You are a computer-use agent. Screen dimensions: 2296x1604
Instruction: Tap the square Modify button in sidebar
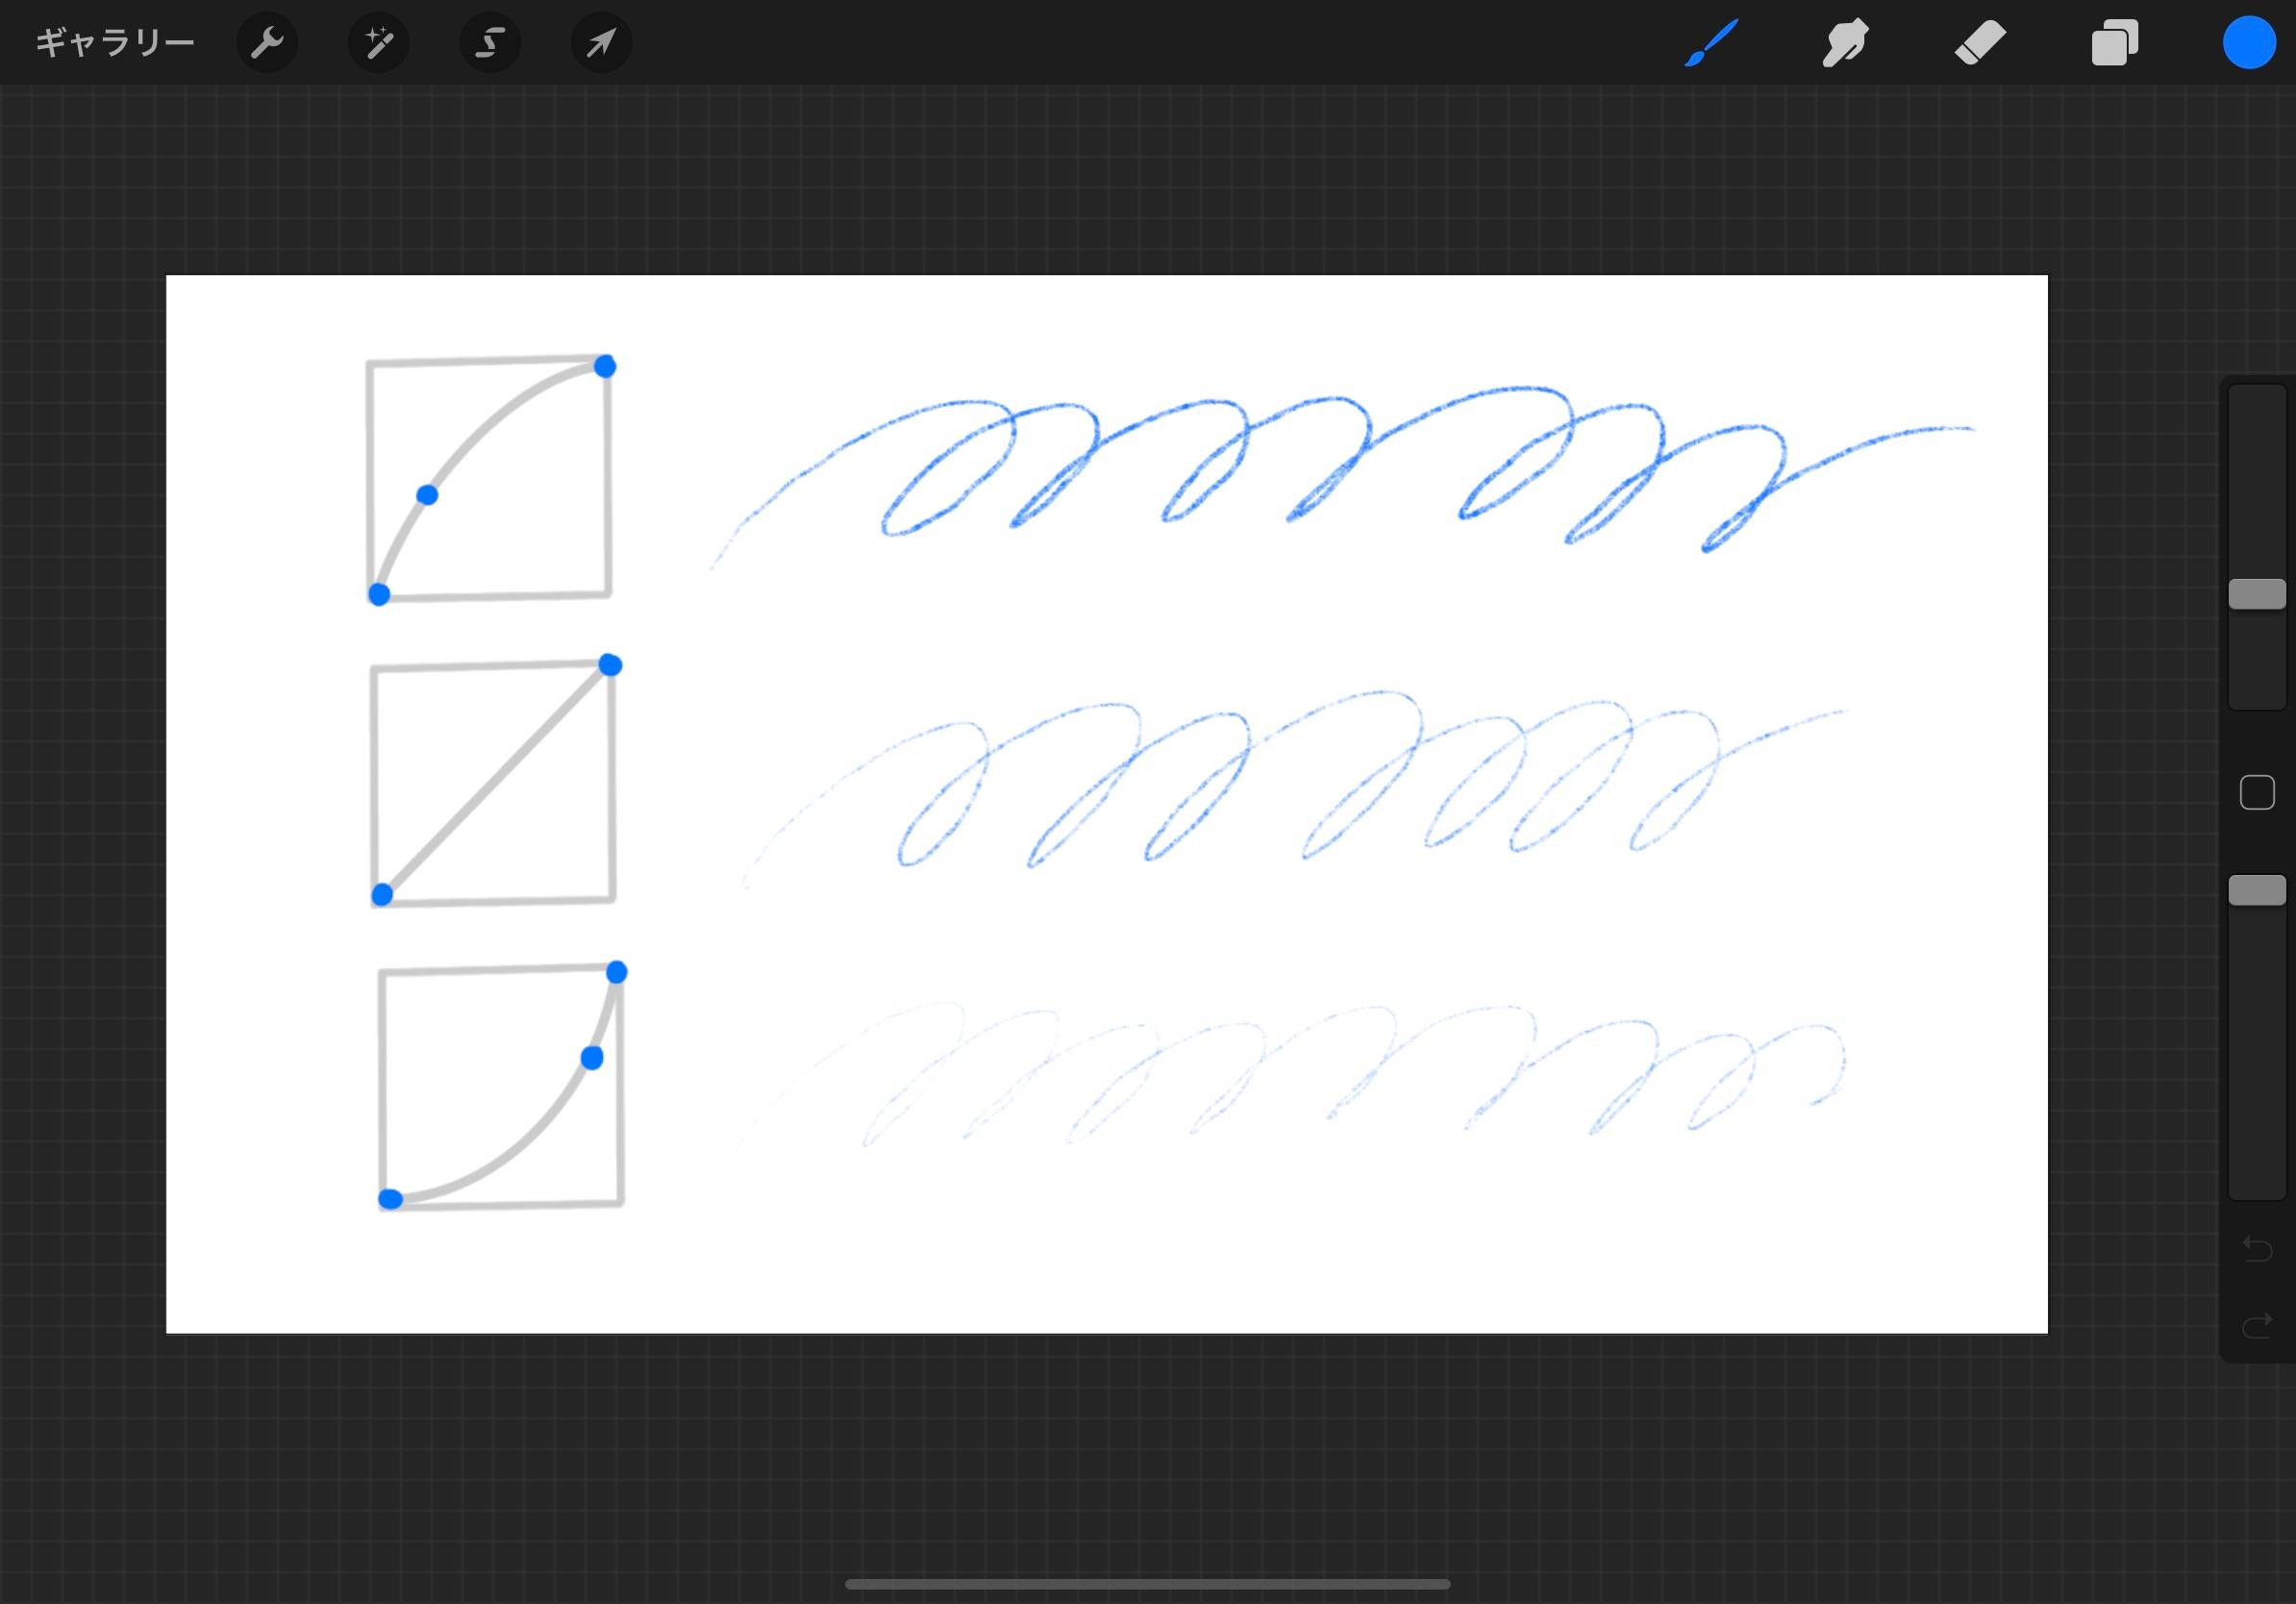point(2257,793)
